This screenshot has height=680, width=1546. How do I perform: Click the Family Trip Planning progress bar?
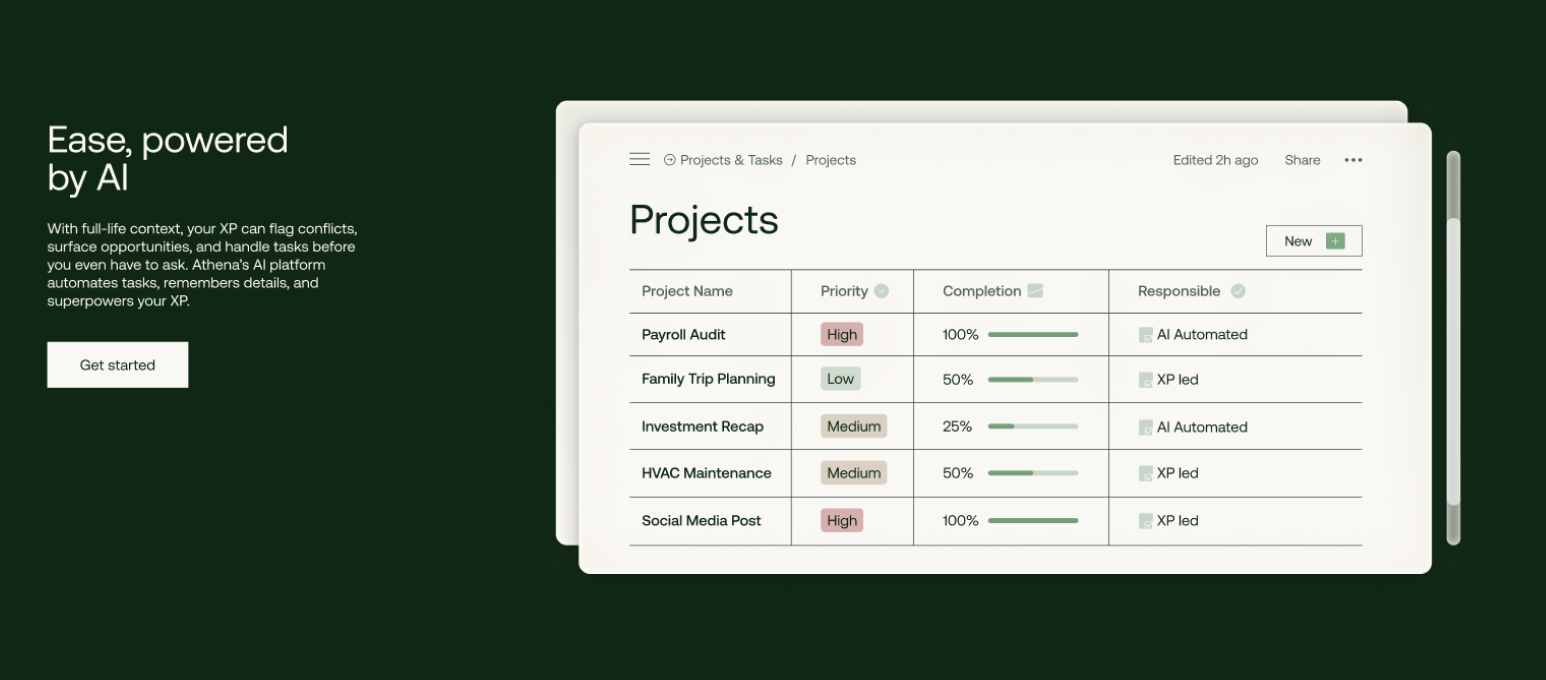[x=1033, y=380]
